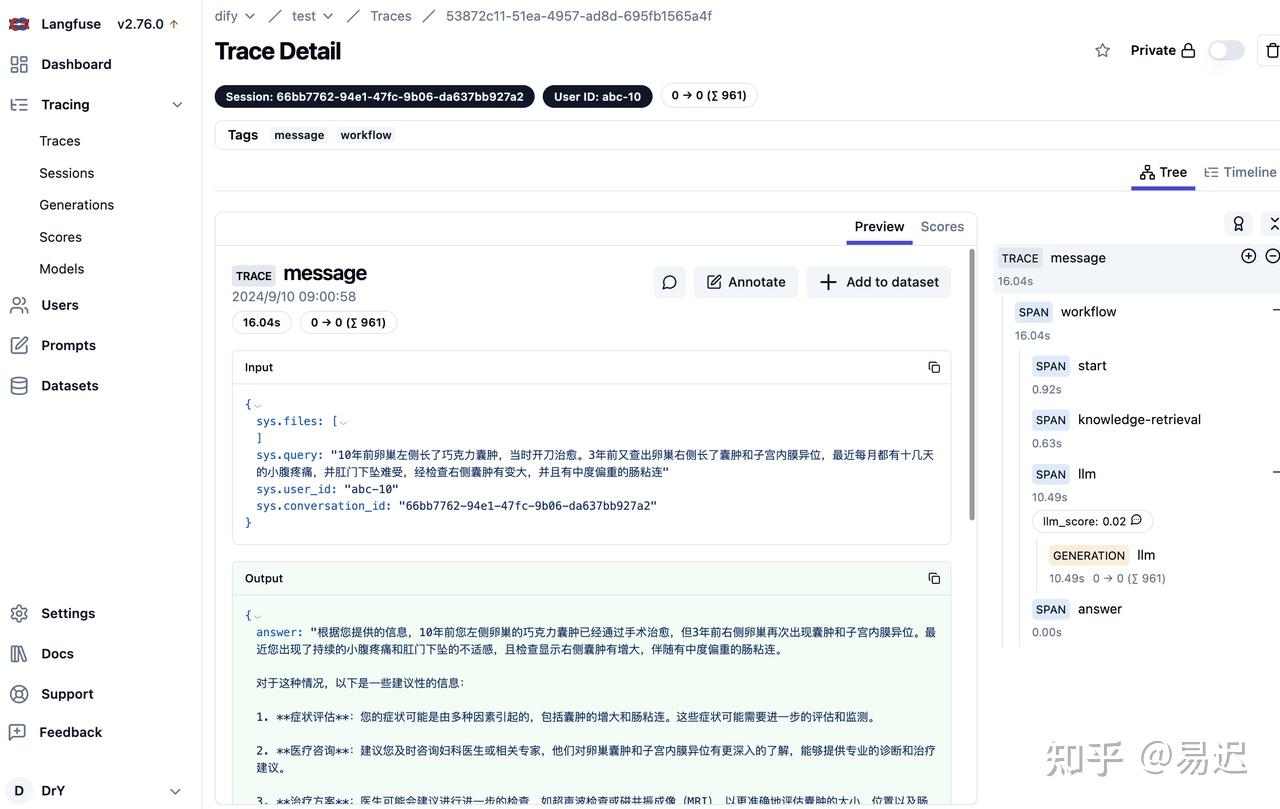
Task: Click the Langfuse logo icon
Action: click(19, 24)
